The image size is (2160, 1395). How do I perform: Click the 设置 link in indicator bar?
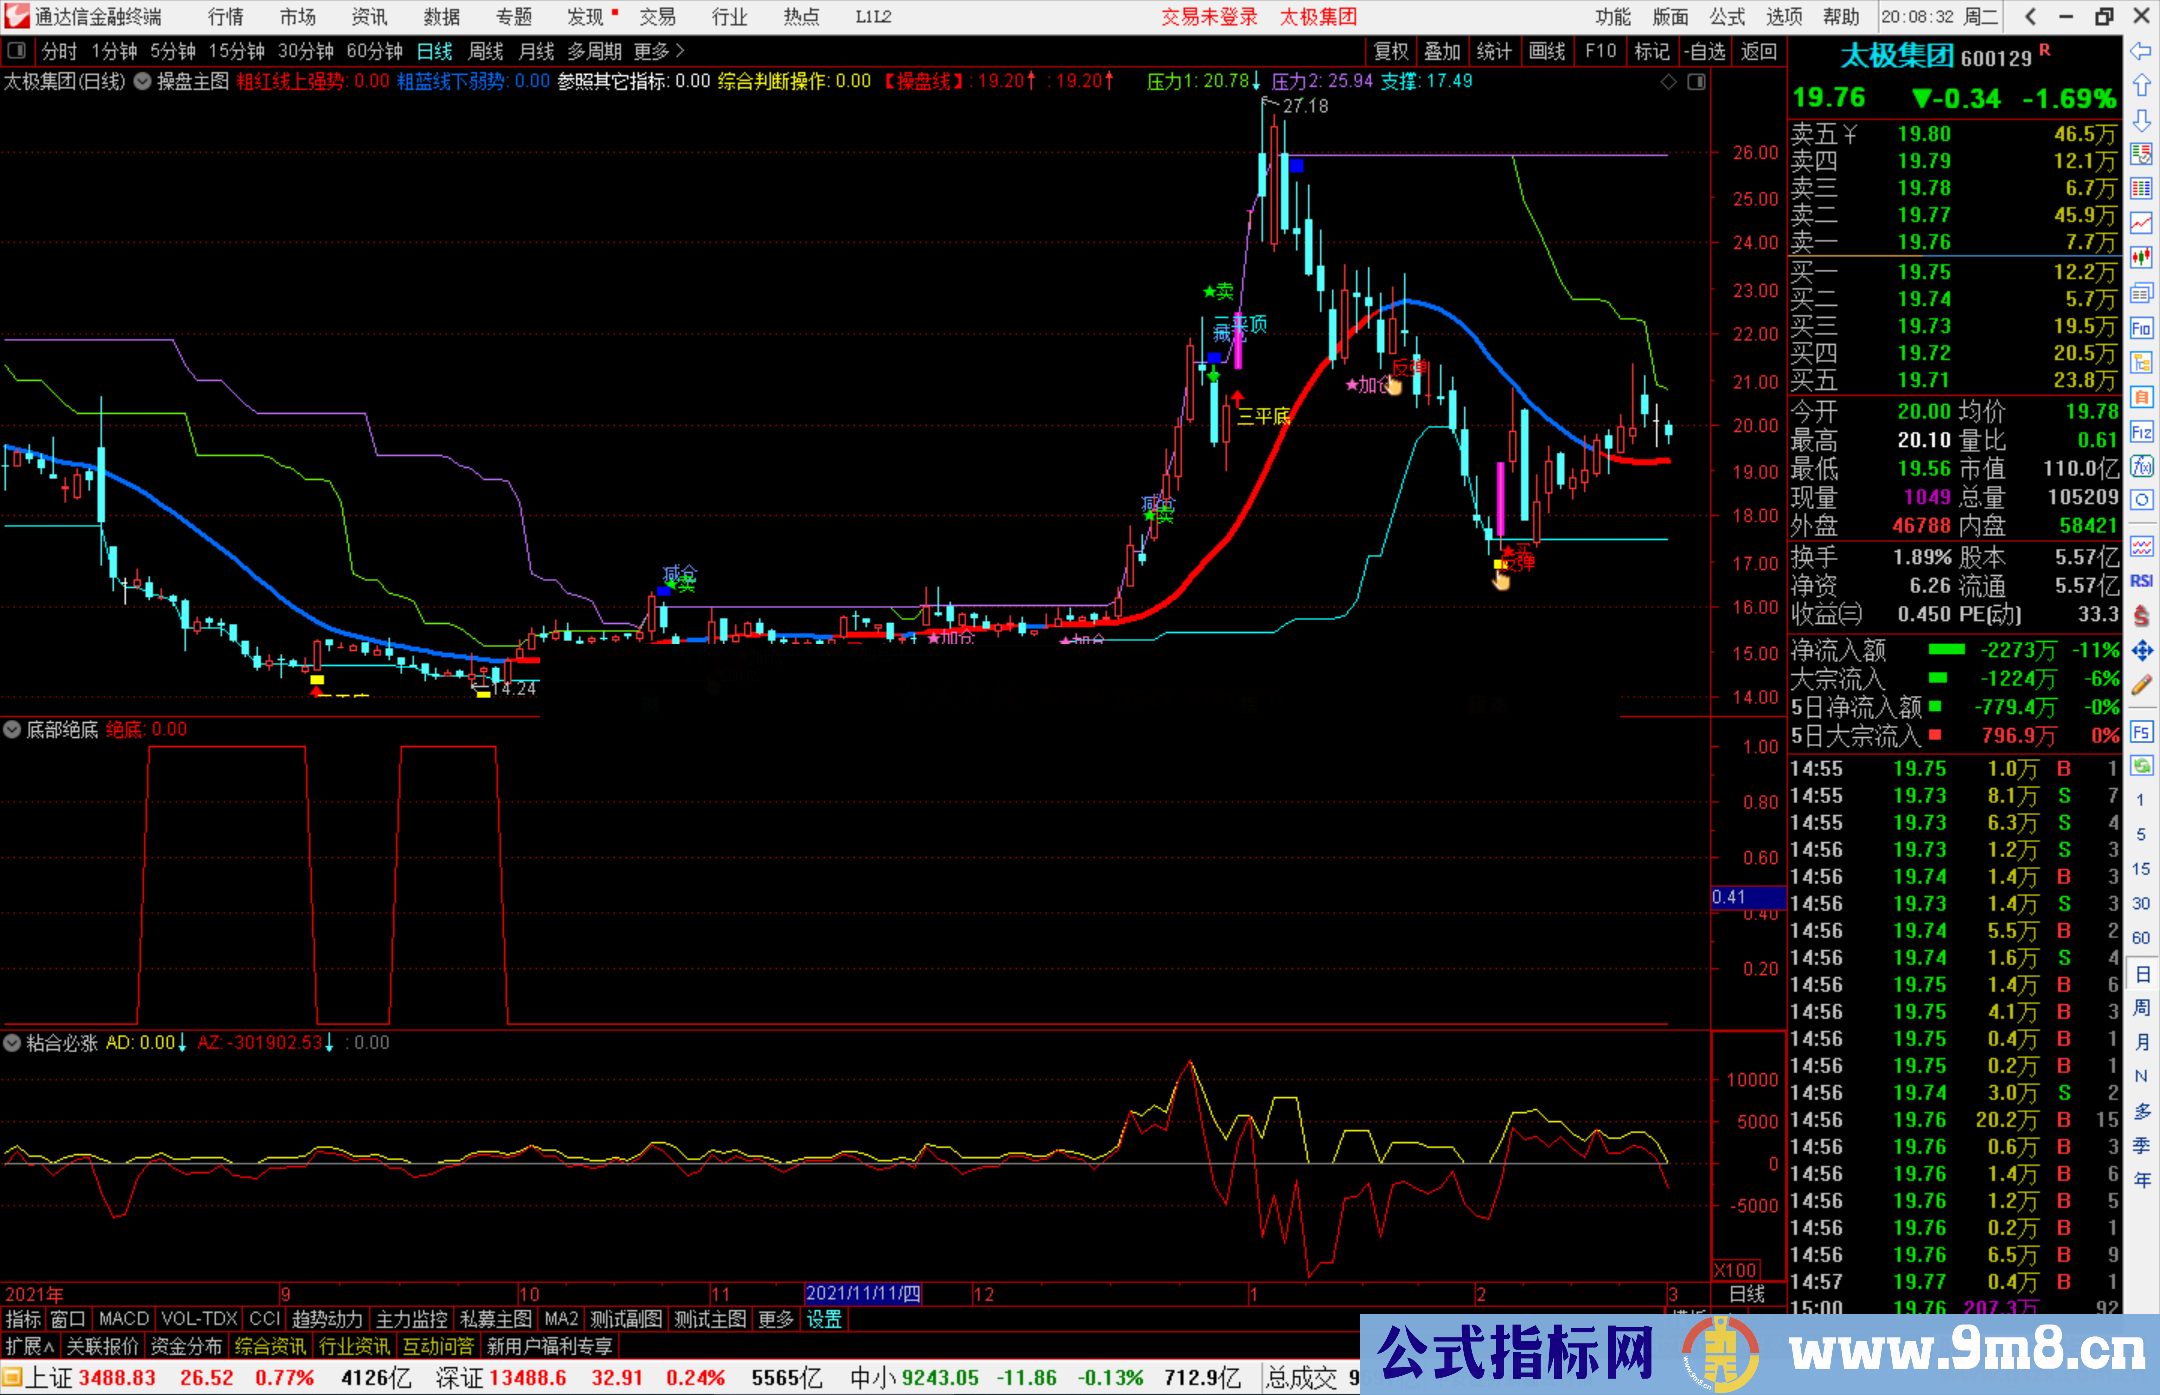pyautogui.click(x=823, y=1319)
